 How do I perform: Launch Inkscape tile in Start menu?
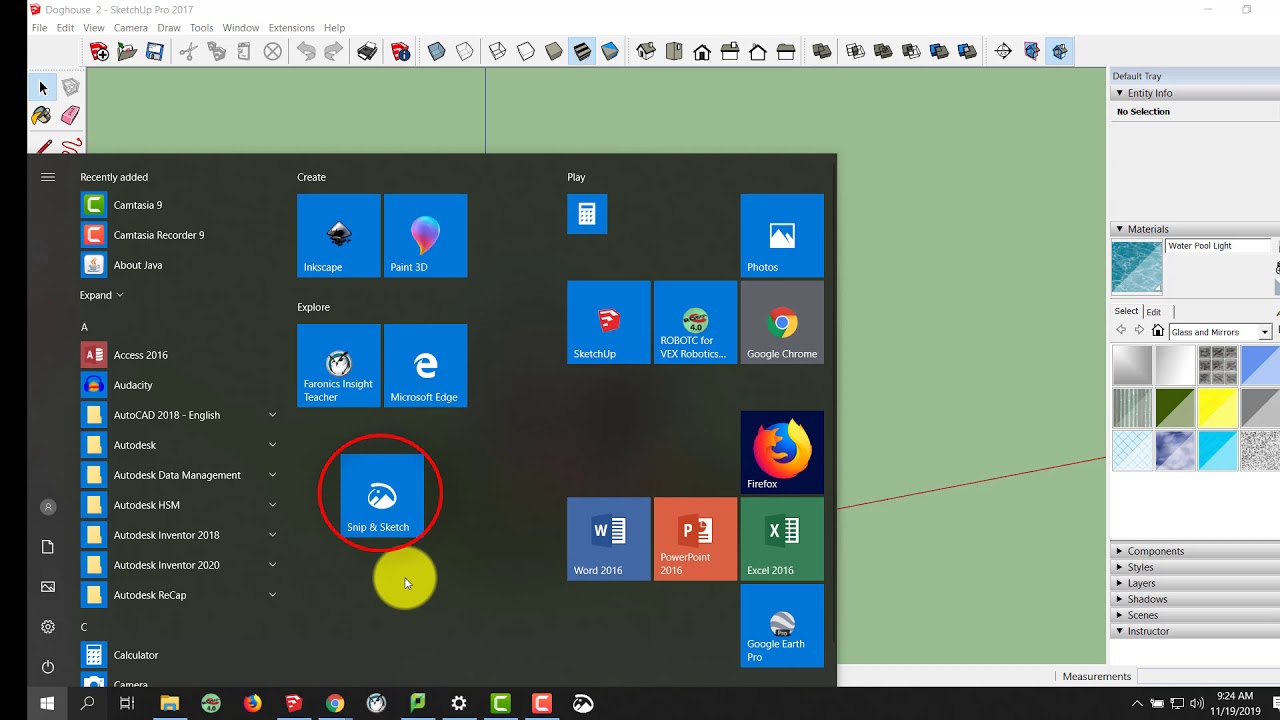(x=339, y=236)
